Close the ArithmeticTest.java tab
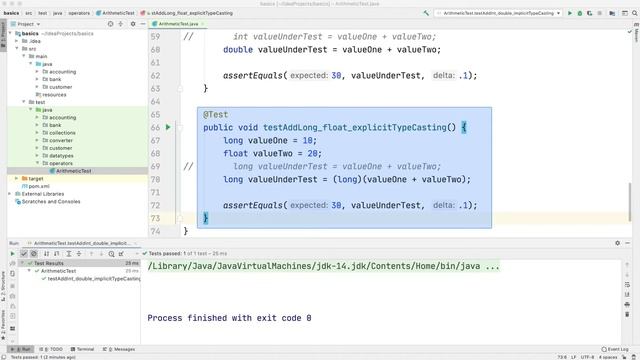This screenshot has width=640, height=360. click(202, 24)
